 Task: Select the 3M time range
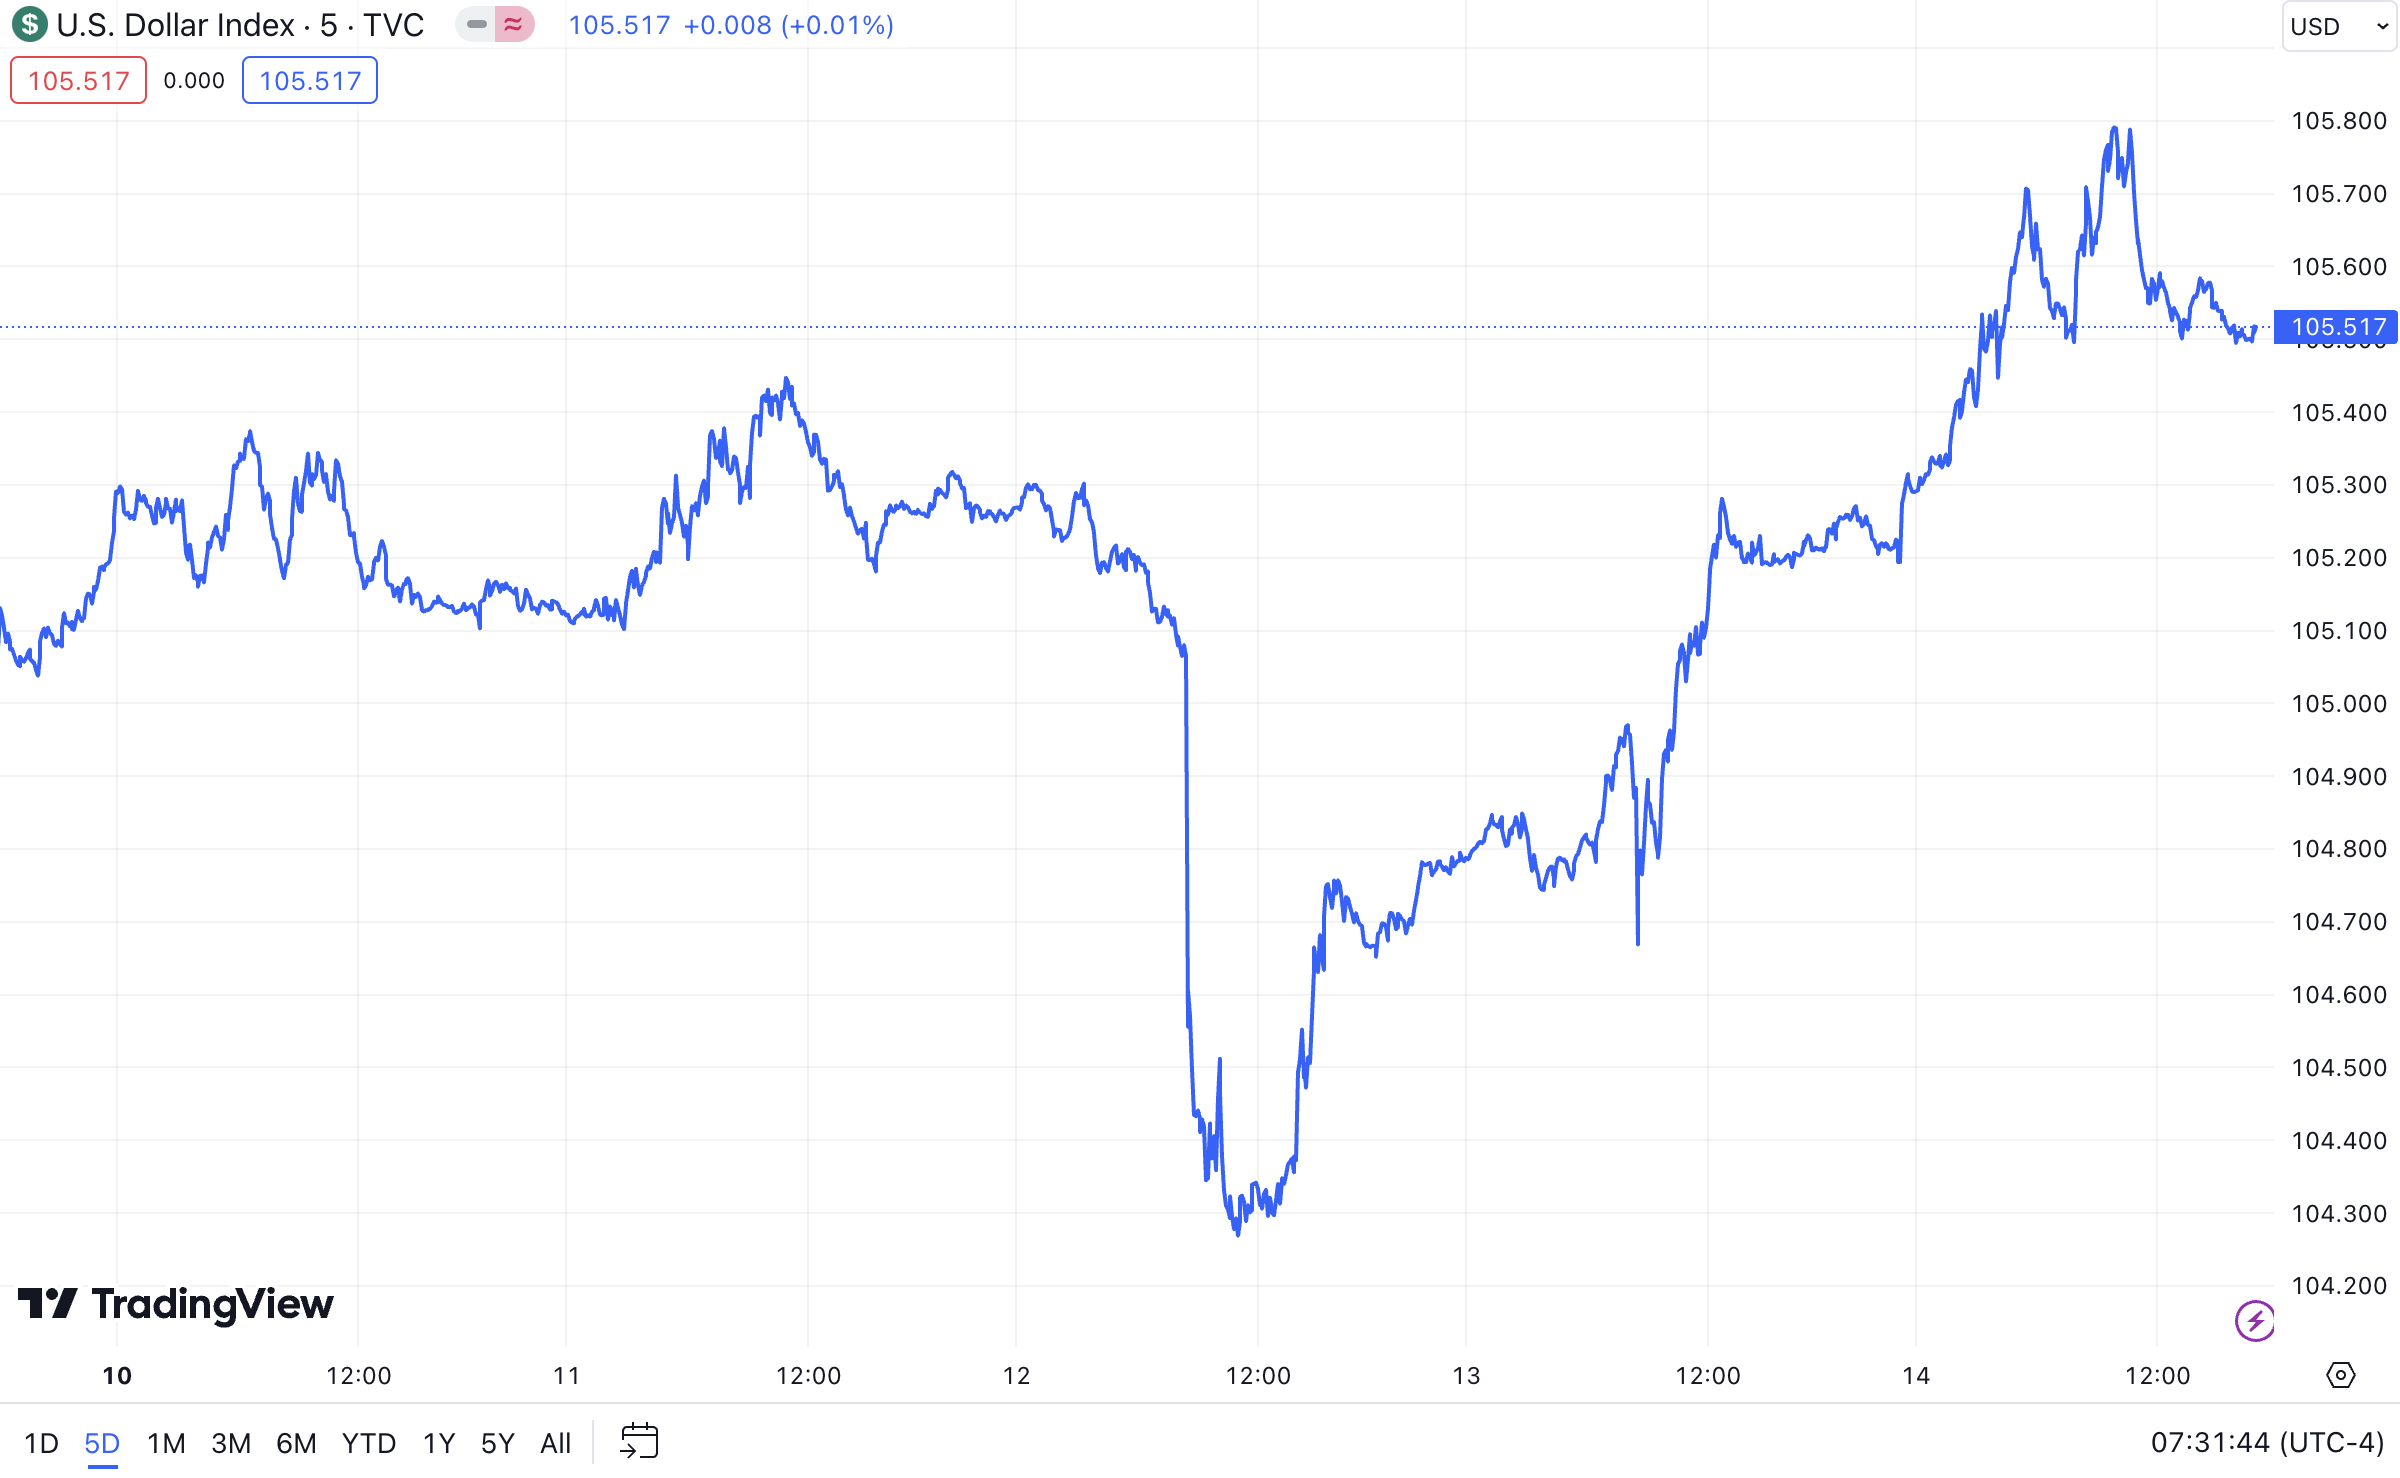pos(231,1443)
